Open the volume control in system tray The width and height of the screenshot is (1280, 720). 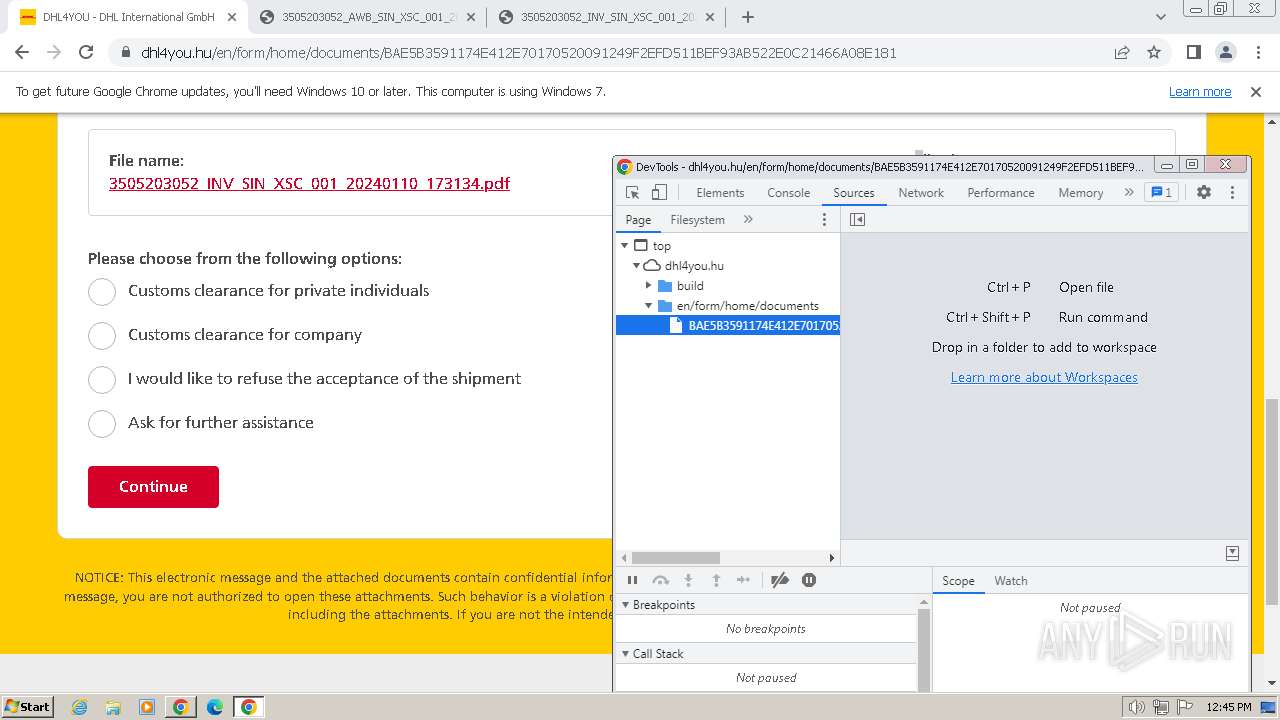(x=1136, y=707)
